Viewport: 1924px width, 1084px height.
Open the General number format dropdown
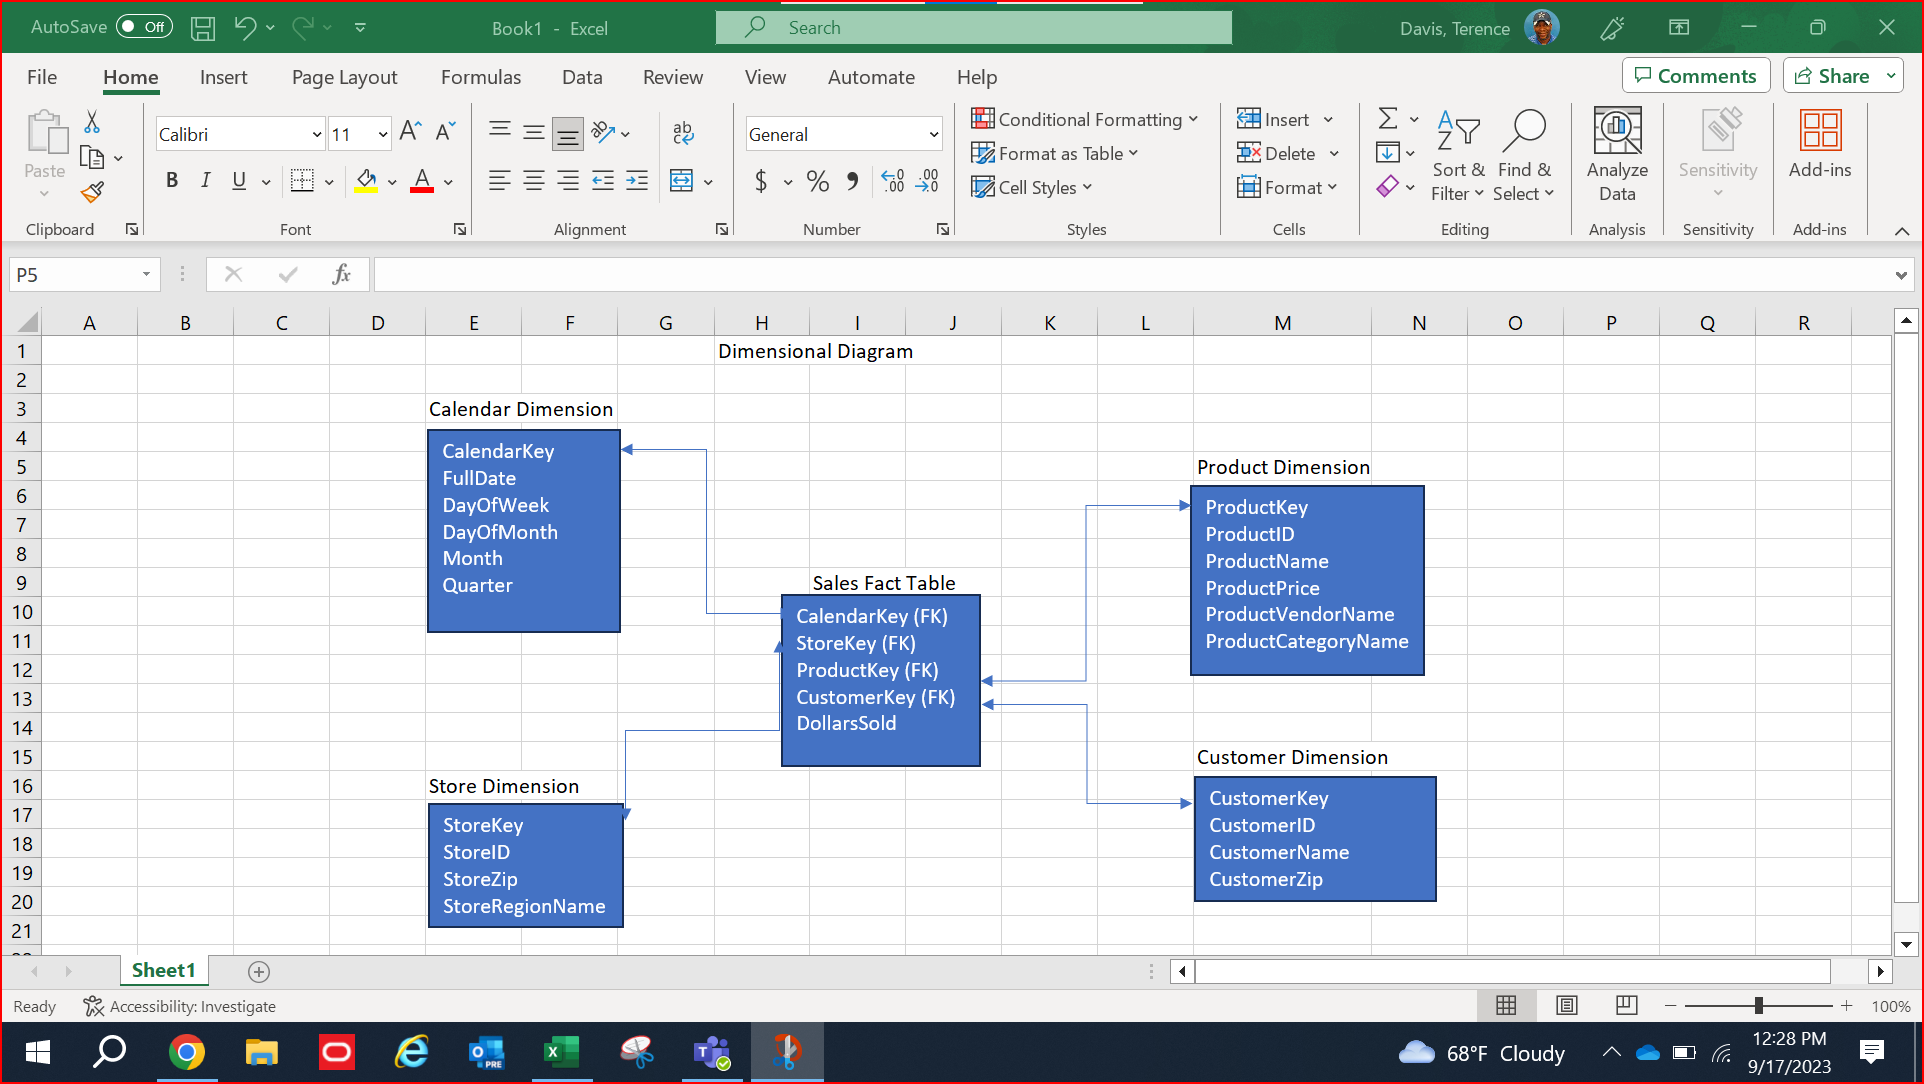pyautogui.click(x=933, y=134)
